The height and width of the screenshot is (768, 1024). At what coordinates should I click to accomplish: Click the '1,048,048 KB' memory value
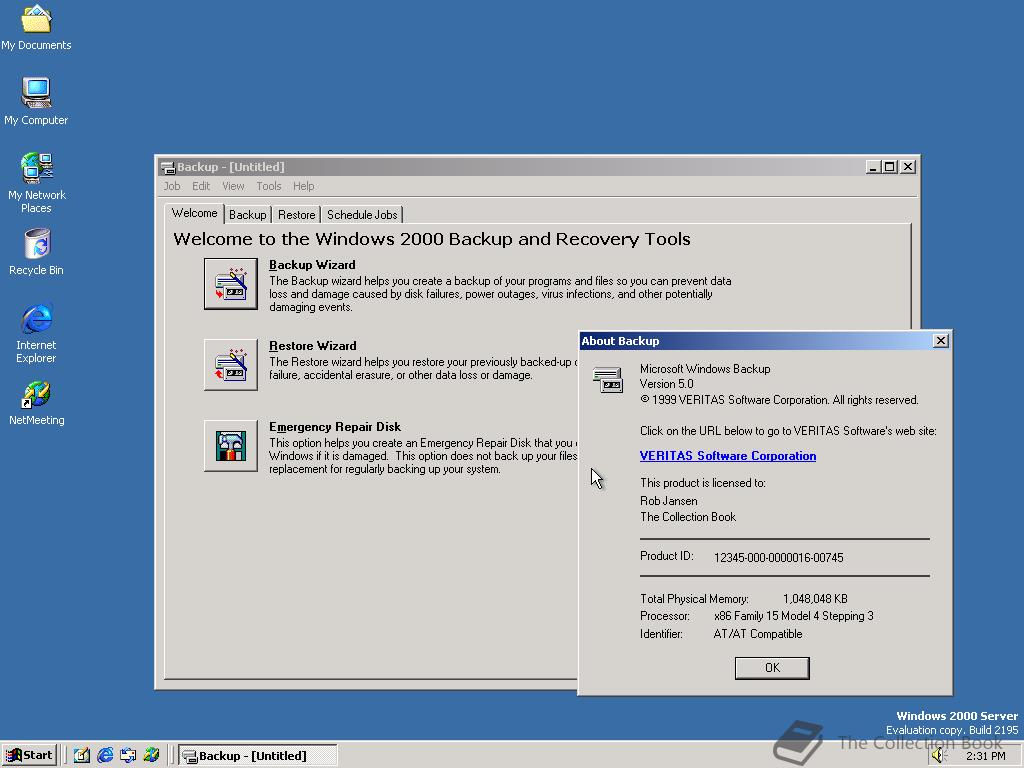[815, 599]
